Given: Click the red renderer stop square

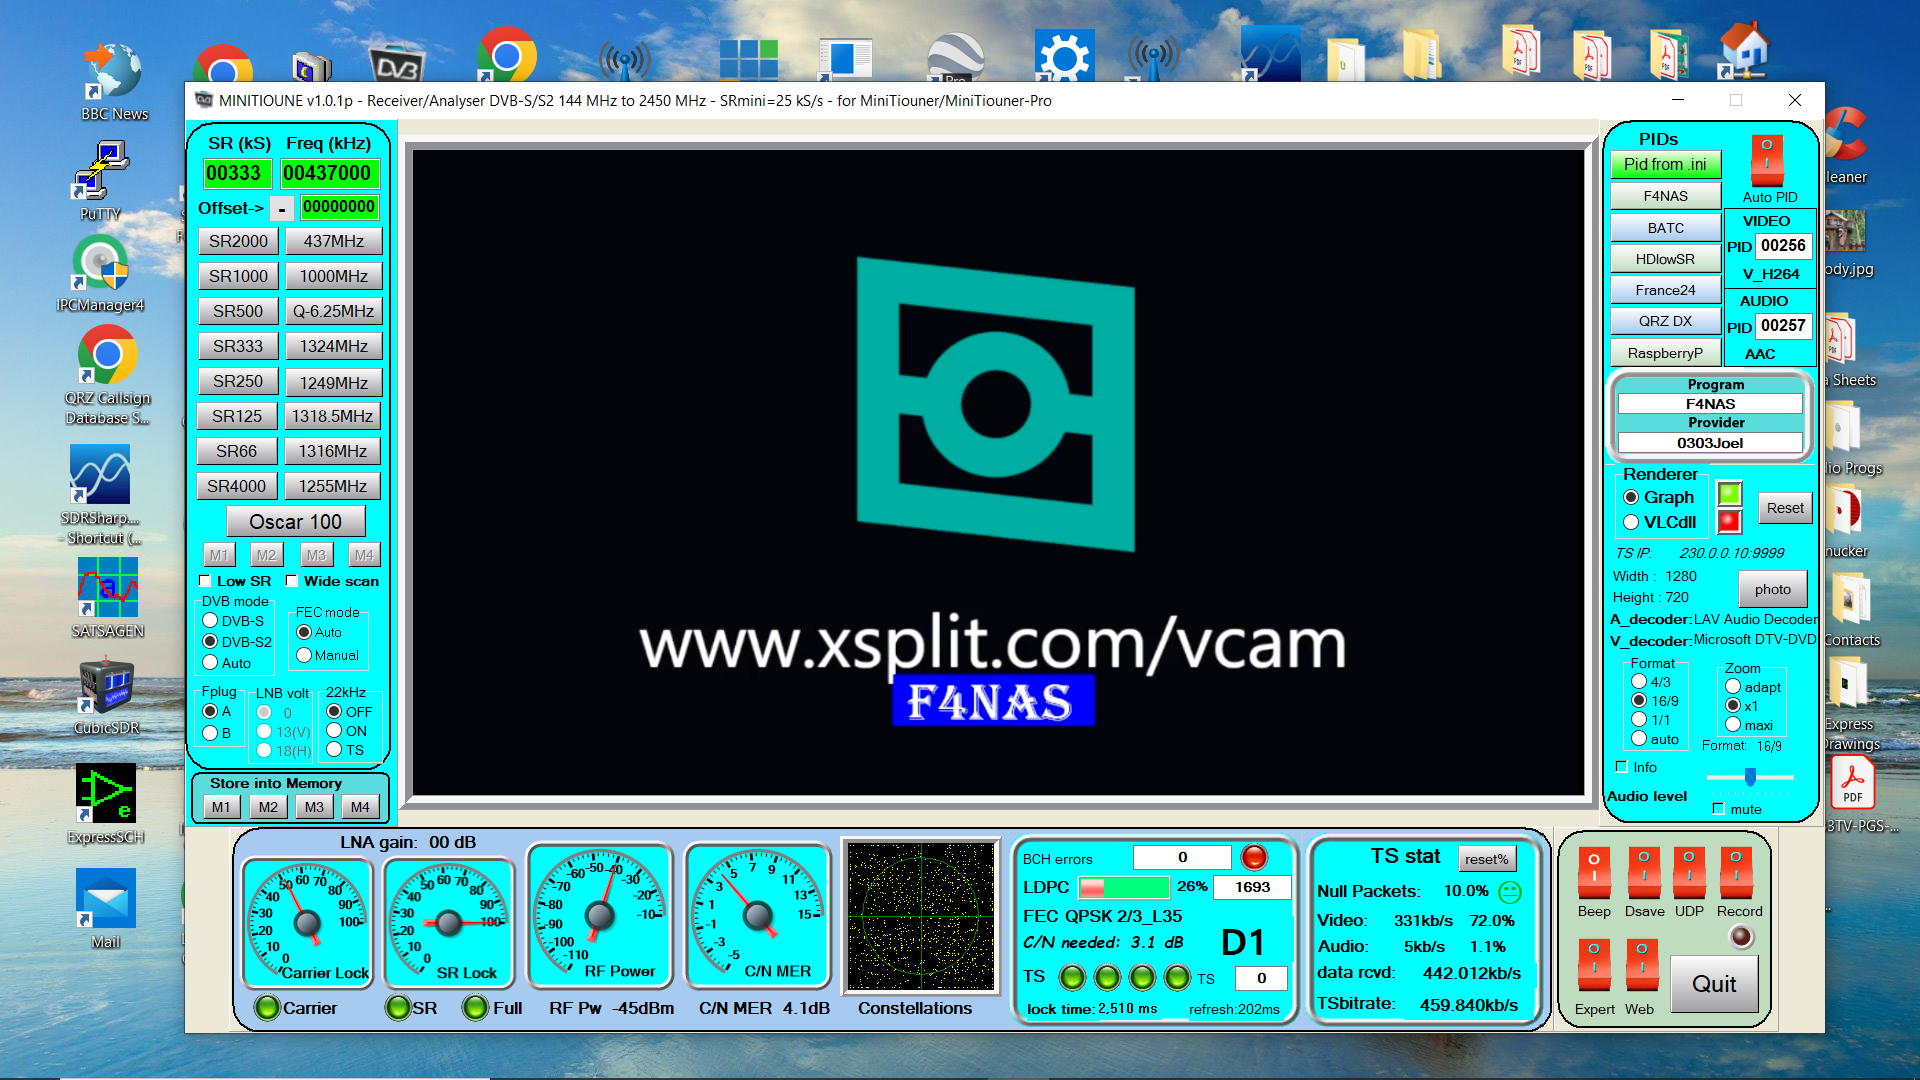Looking at the screenshot, I should click(1730, 521).
